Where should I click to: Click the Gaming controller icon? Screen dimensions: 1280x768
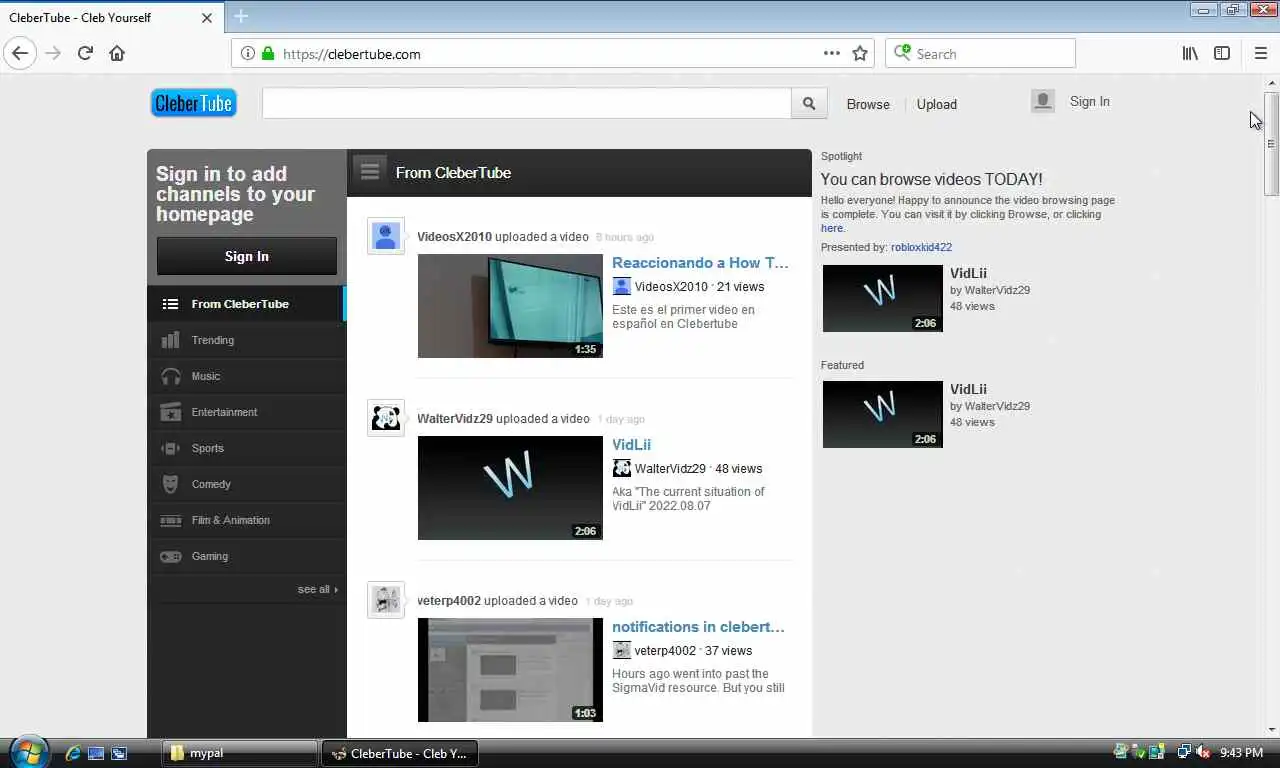[x=170, y=556]
